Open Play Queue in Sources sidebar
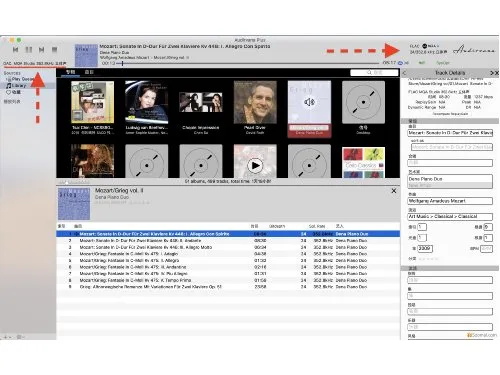Viewport: 500px width, 375px height. click(21, 79)
